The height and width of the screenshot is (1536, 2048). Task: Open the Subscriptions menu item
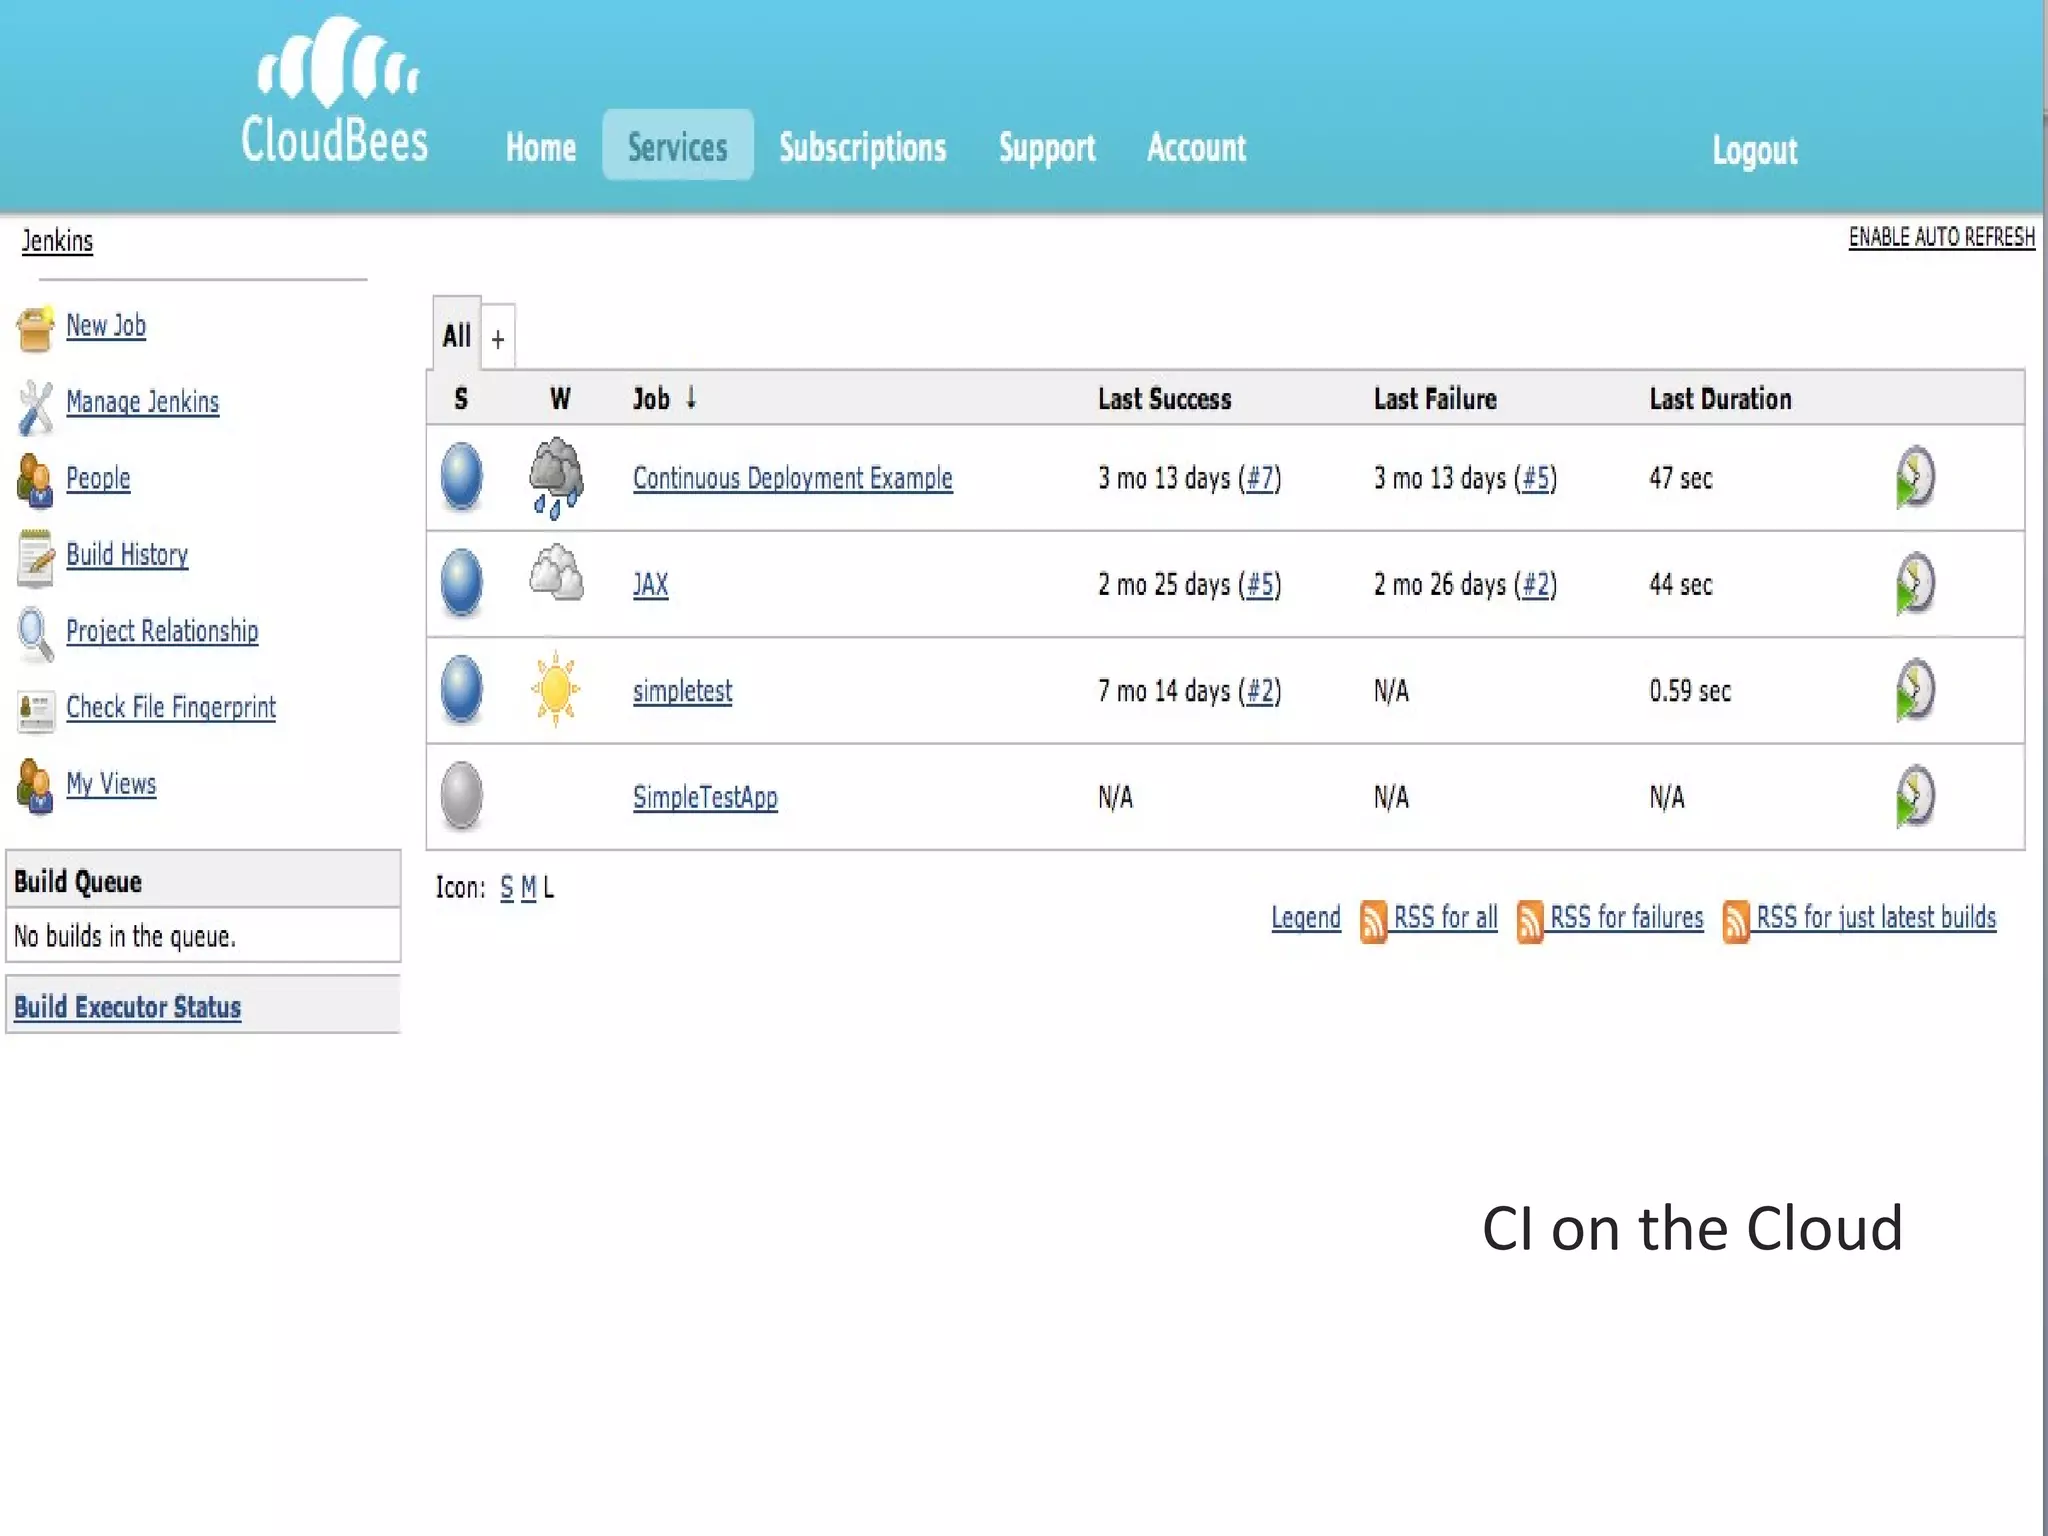point(863,148)
